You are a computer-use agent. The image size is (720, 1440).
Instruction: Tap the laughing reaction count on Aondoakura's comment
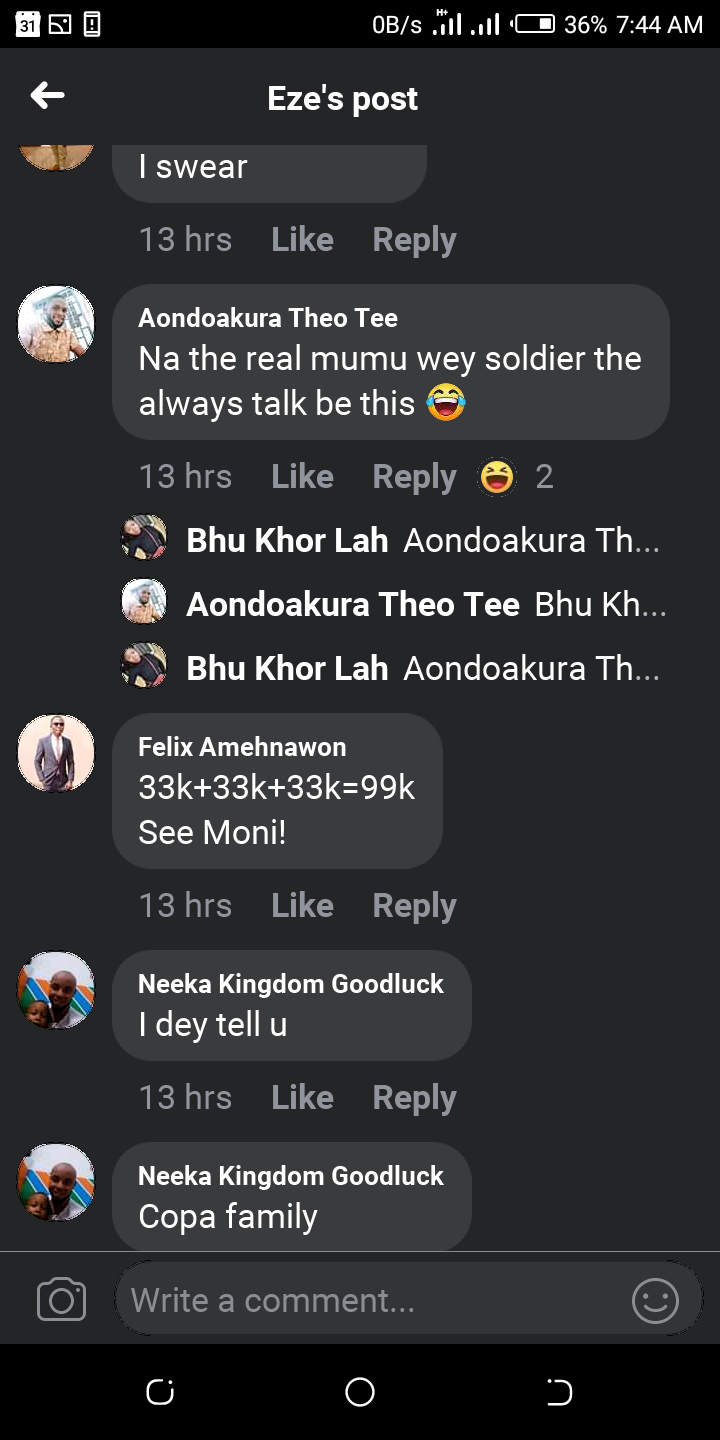pyautogui.click(x=516, y=477)
